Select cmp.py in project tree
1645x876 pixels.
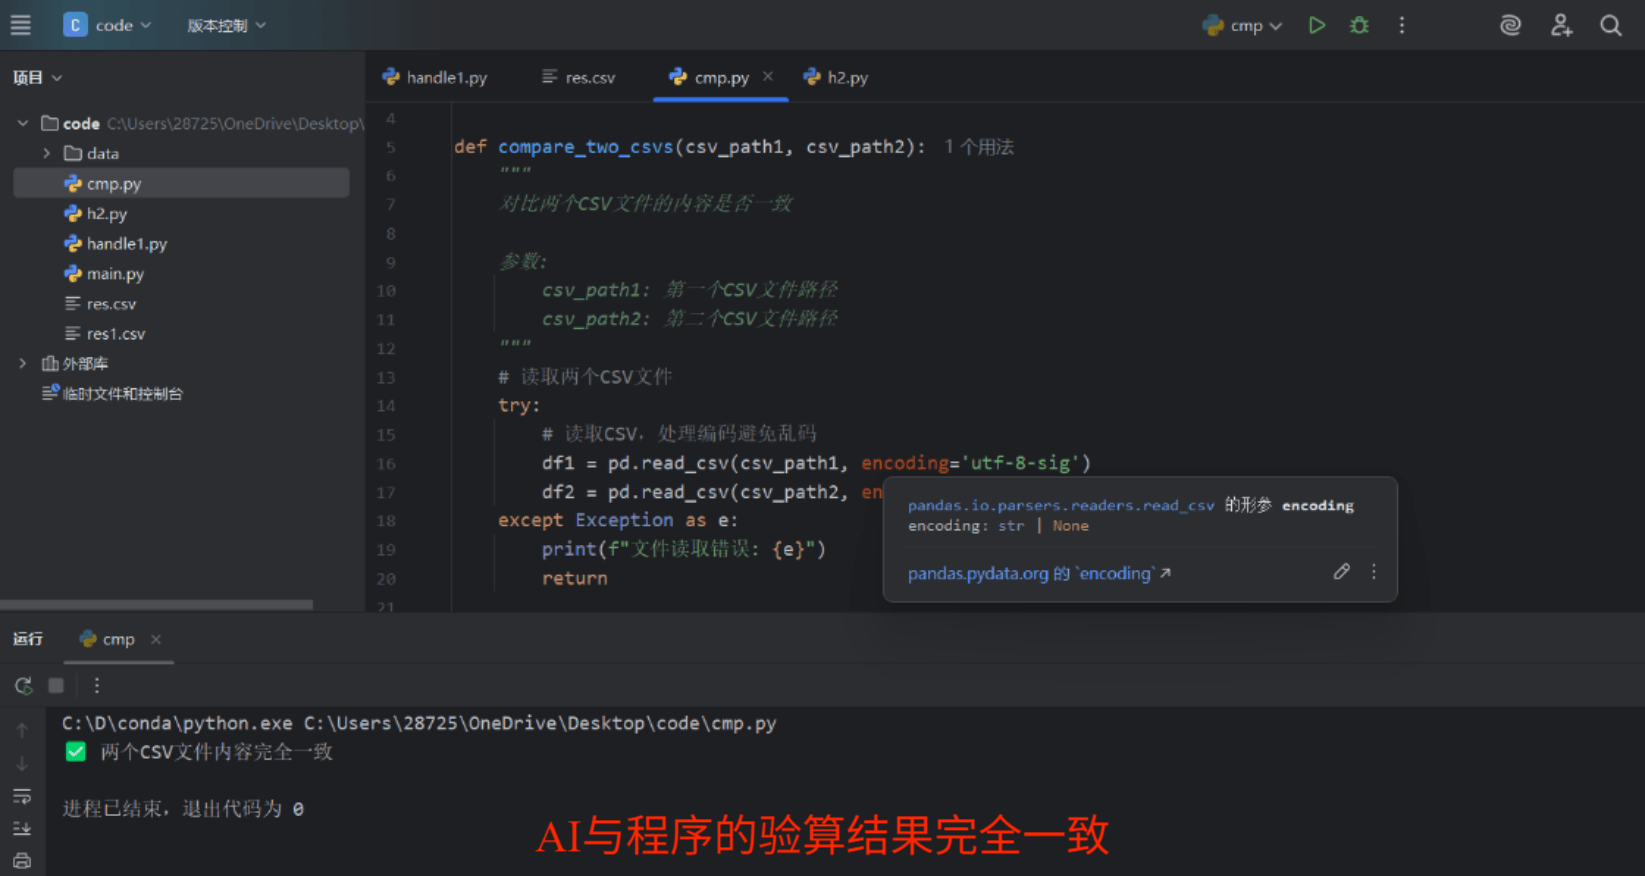[181, 183]
